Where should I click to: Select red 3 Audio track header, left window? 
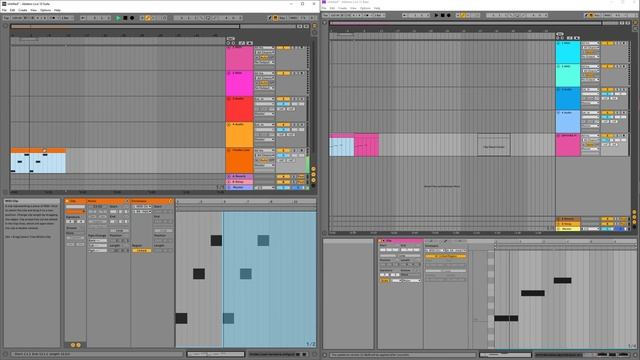coord(239,109)
